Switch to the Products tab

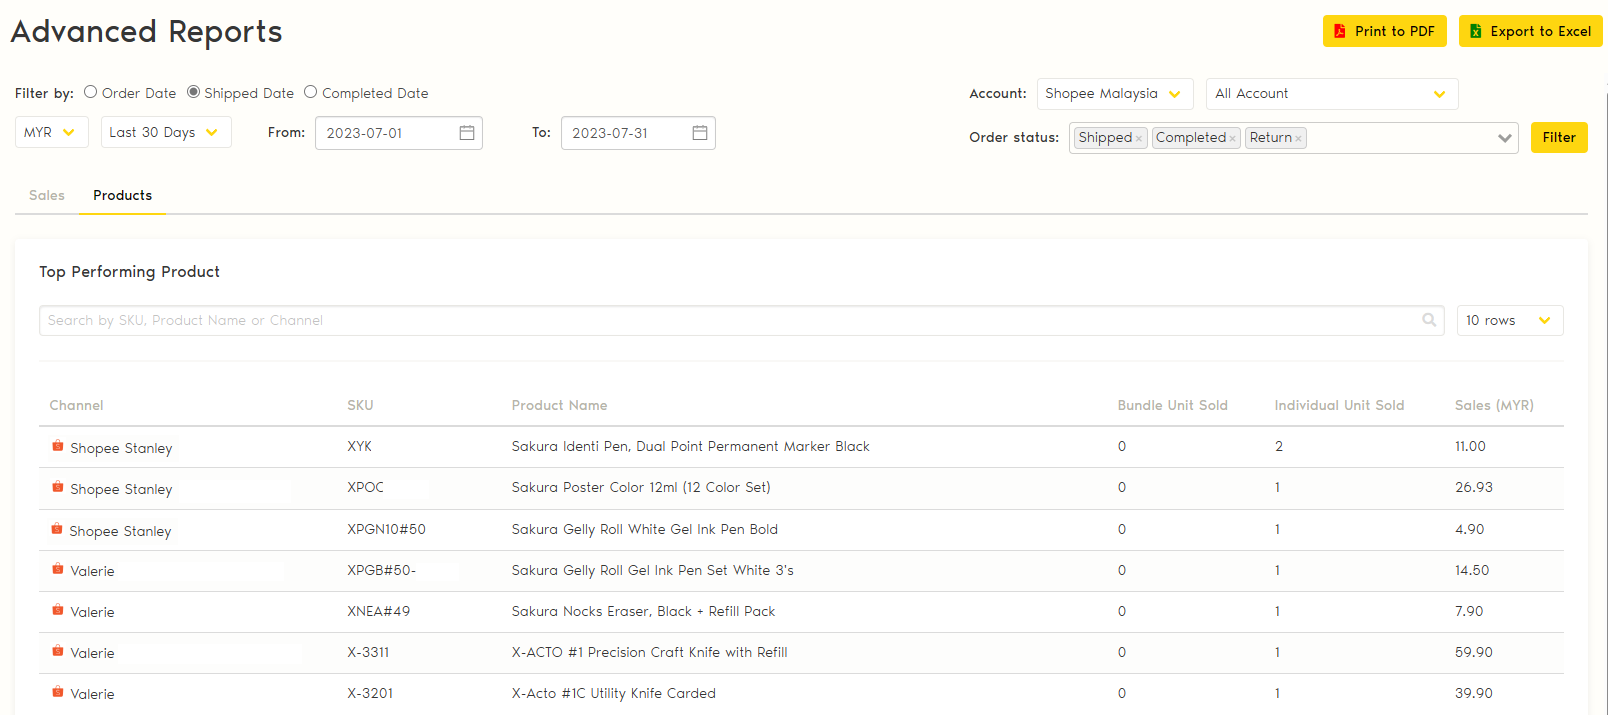(123, 195)
